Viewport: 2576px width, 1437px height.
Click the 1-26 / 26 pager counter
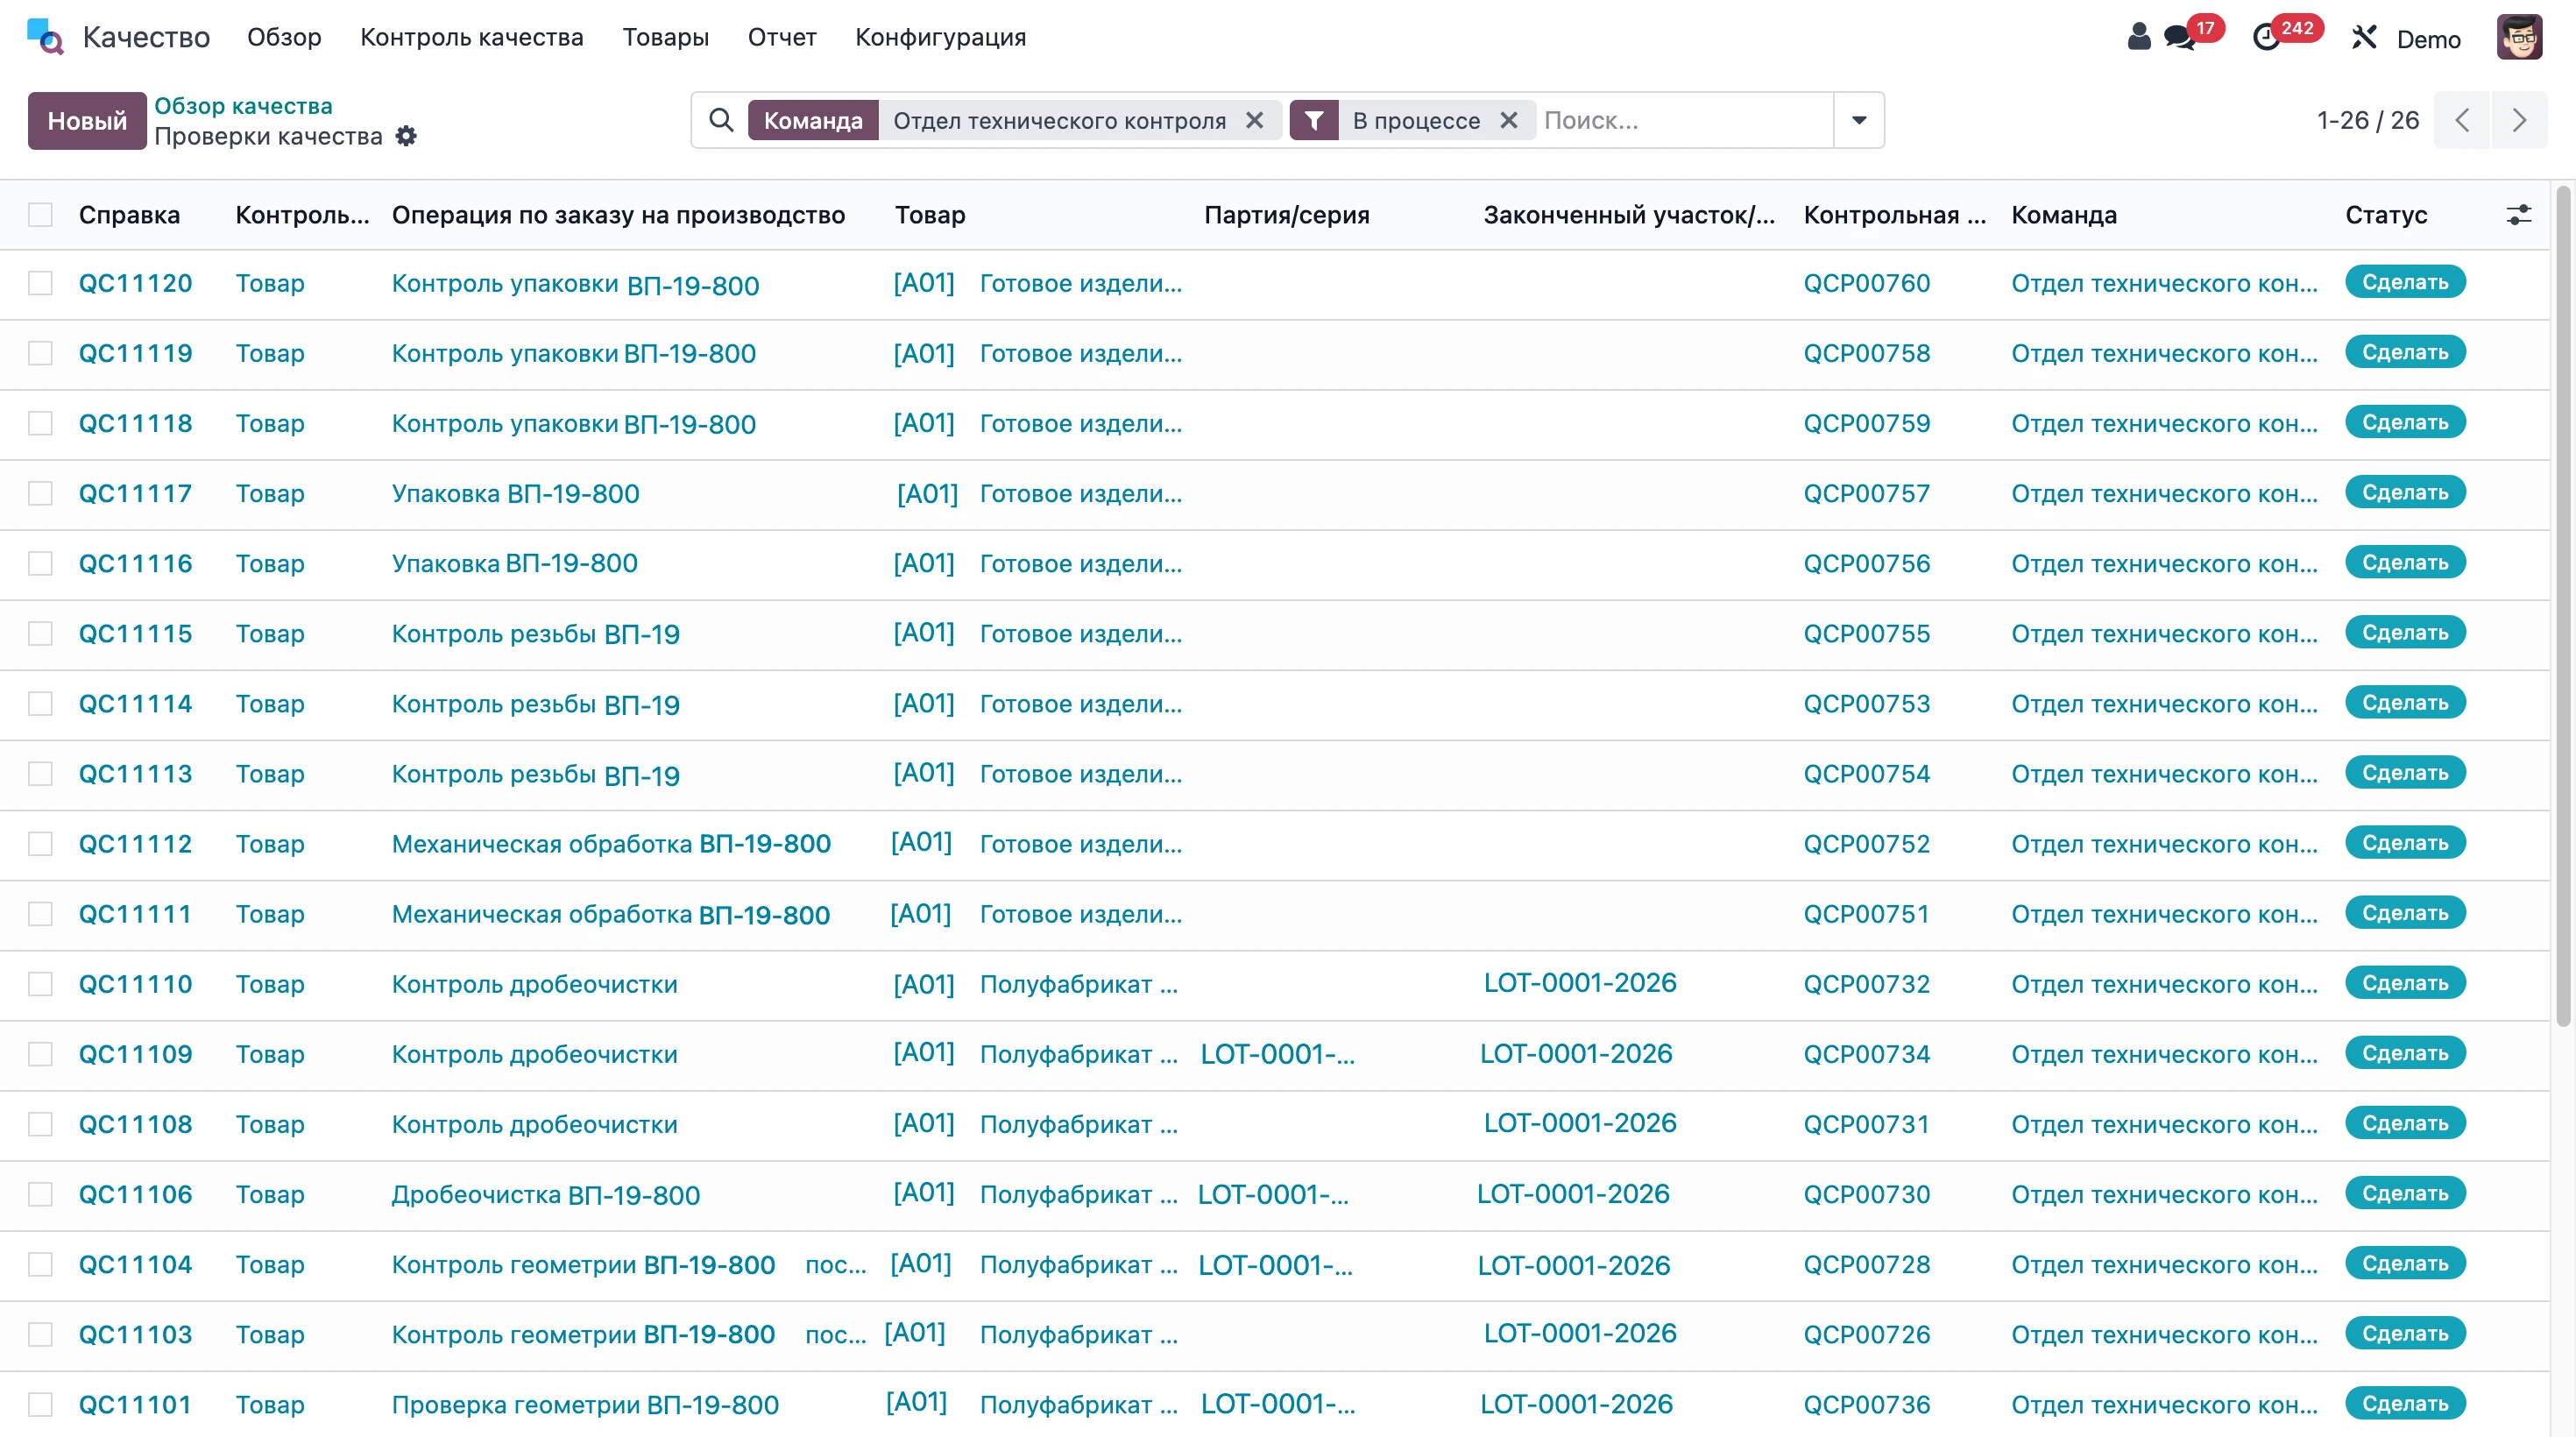pos(2367,120)
